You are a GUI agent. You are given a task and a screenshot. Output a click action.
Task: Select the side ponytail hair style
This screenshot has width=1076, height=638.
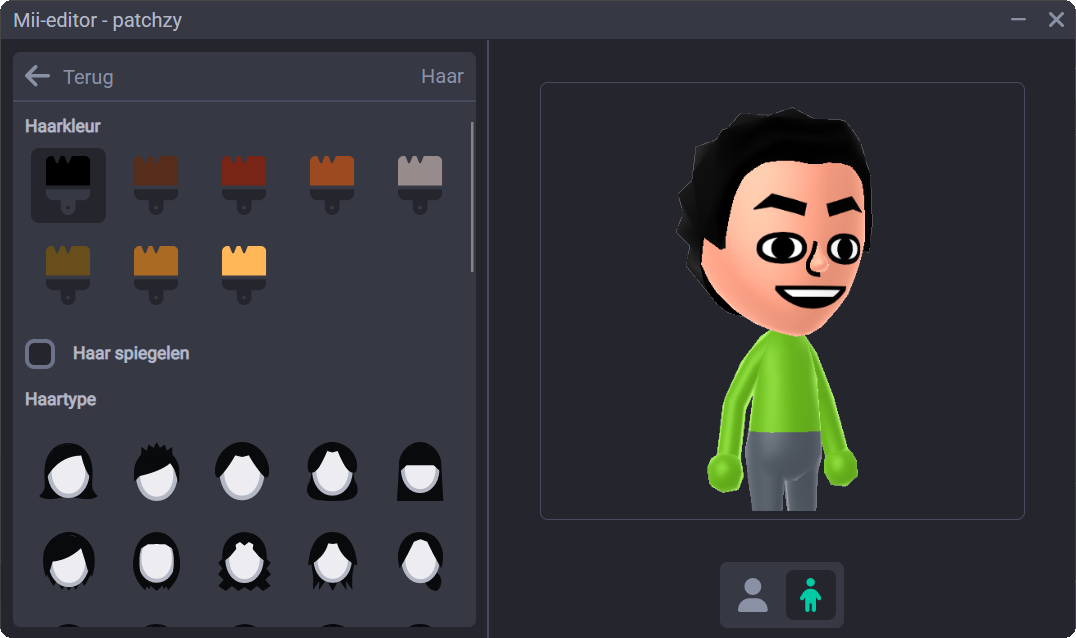tap(419, 560)
